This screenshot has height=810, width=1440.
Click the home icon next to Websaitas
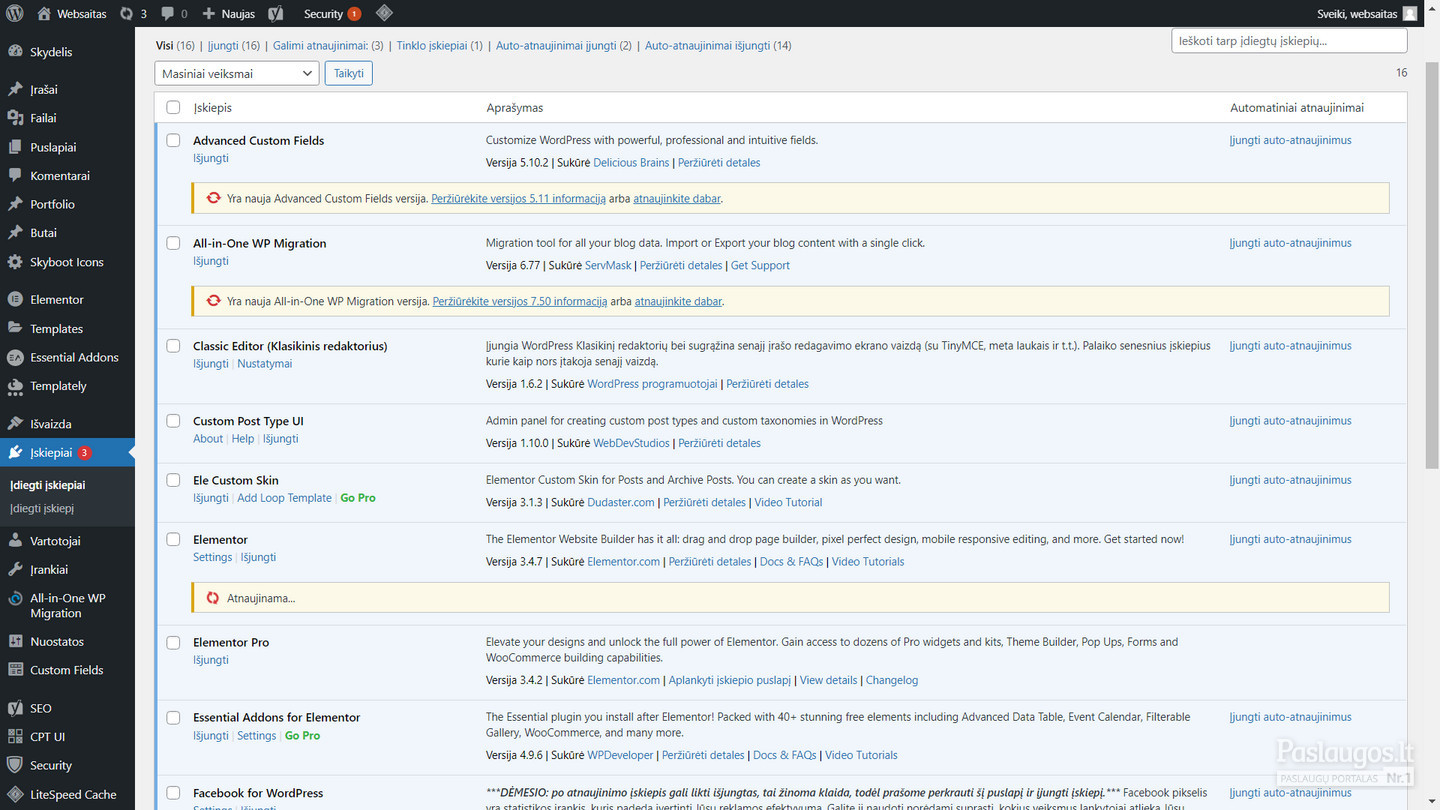tap(44, 13)
